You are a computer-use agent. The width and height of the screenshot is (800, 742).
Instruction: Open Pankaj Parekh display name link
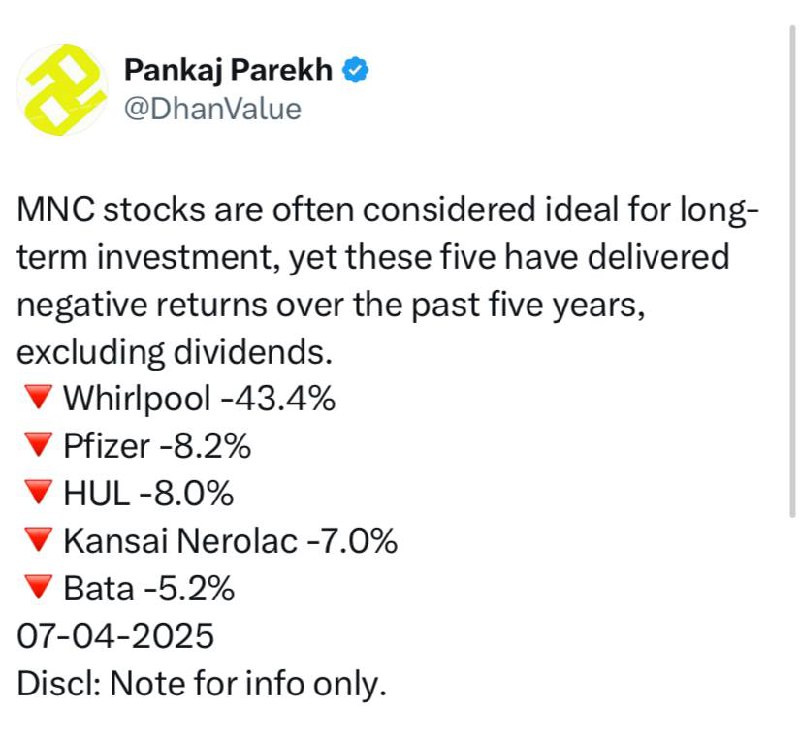point(228,69)
